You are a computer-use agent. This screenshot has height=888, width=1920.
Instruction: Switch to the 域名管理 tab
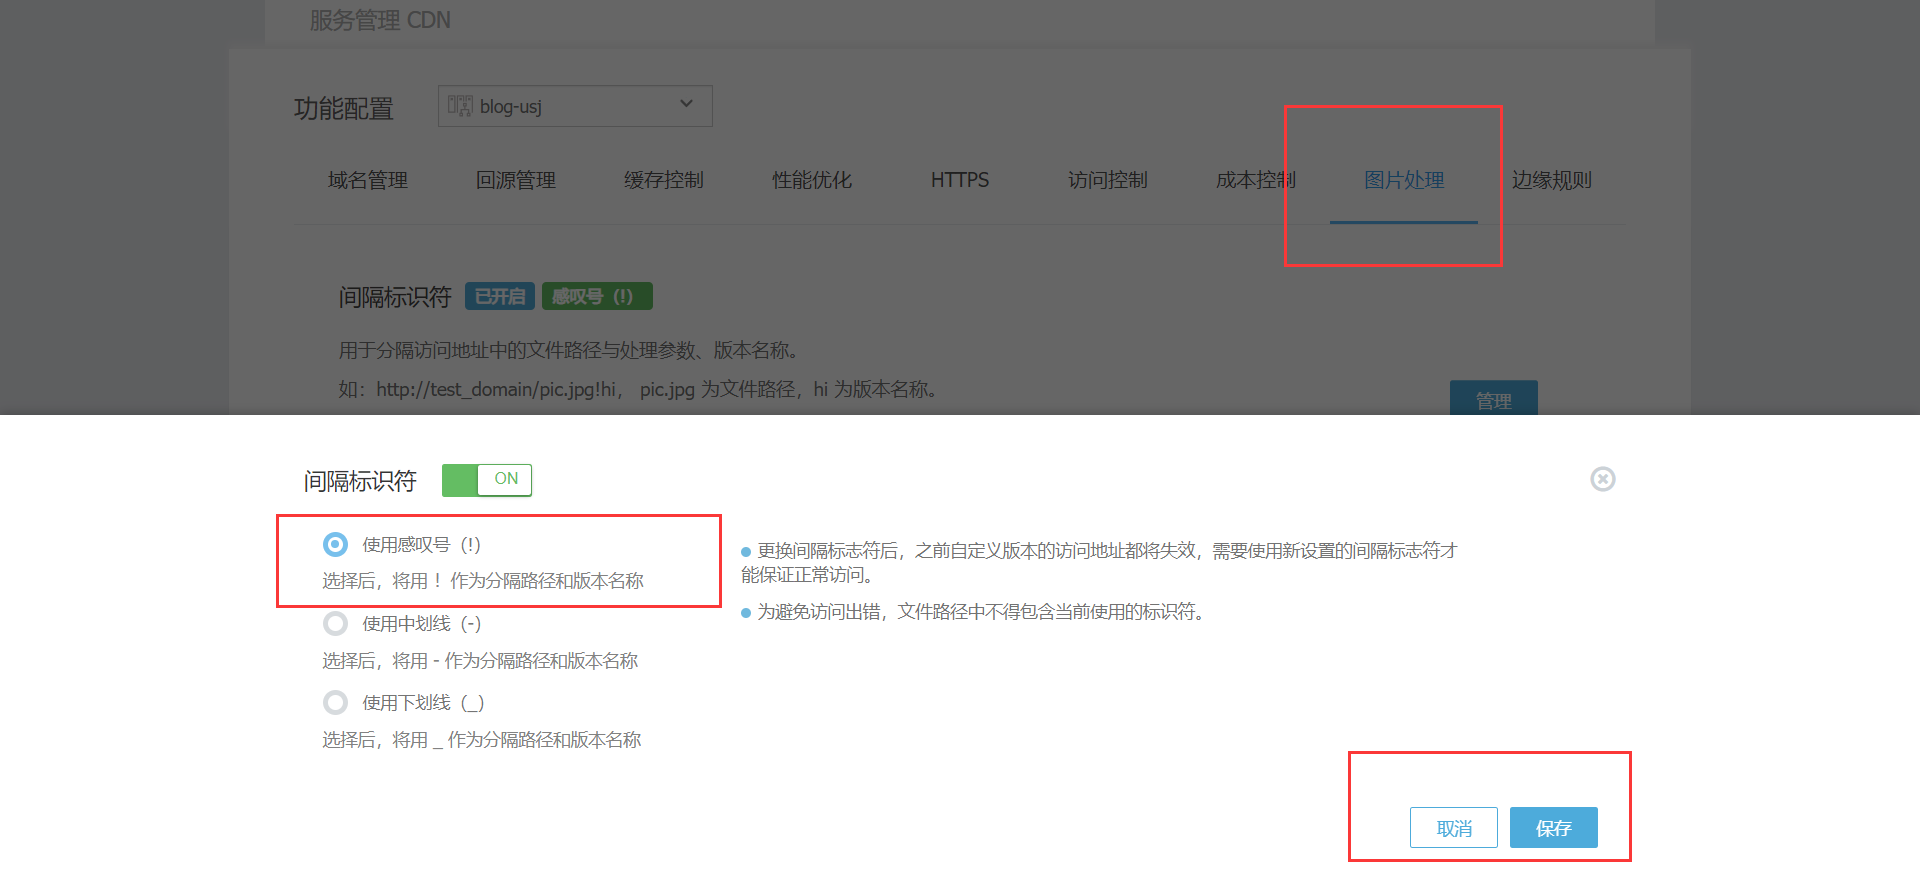(x=368, y=180)
